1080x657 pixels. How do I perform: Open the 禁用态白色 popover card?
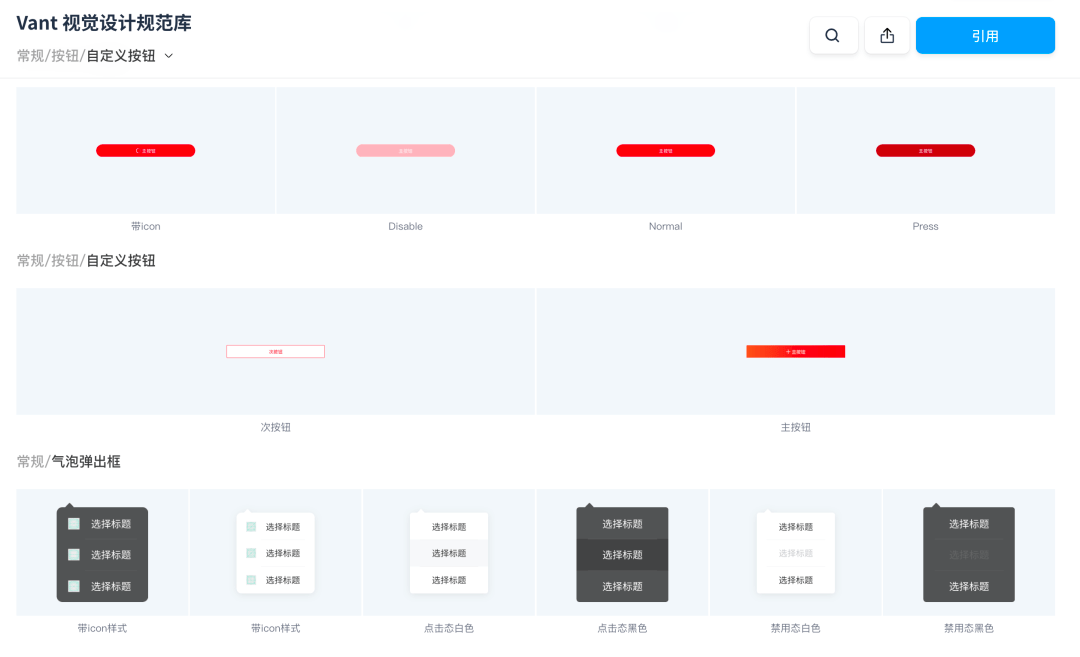[795, 552]
